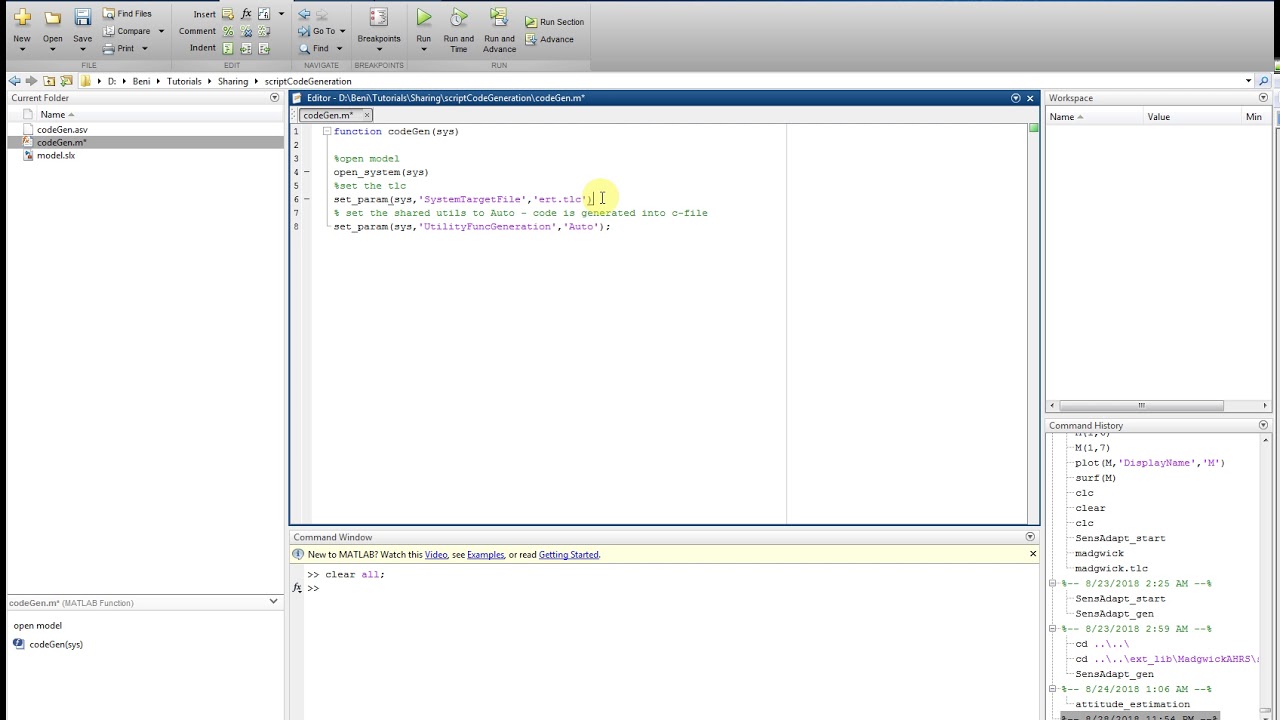
Task: Switch to codeGen.m editor tab
Action: pyautogui.click(x=328, y=115)
